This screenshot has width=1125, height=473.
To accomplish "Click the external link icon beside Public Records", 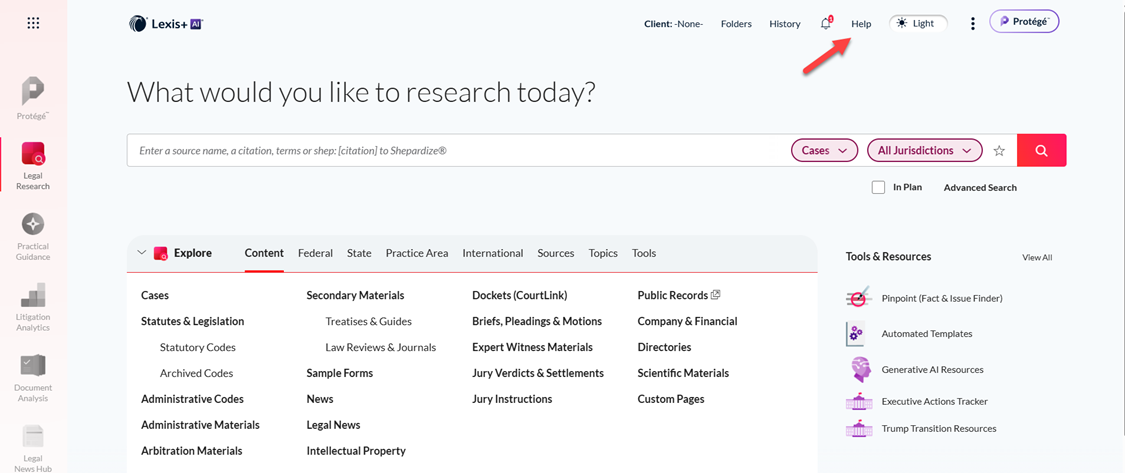I will (x=715, y=295).
